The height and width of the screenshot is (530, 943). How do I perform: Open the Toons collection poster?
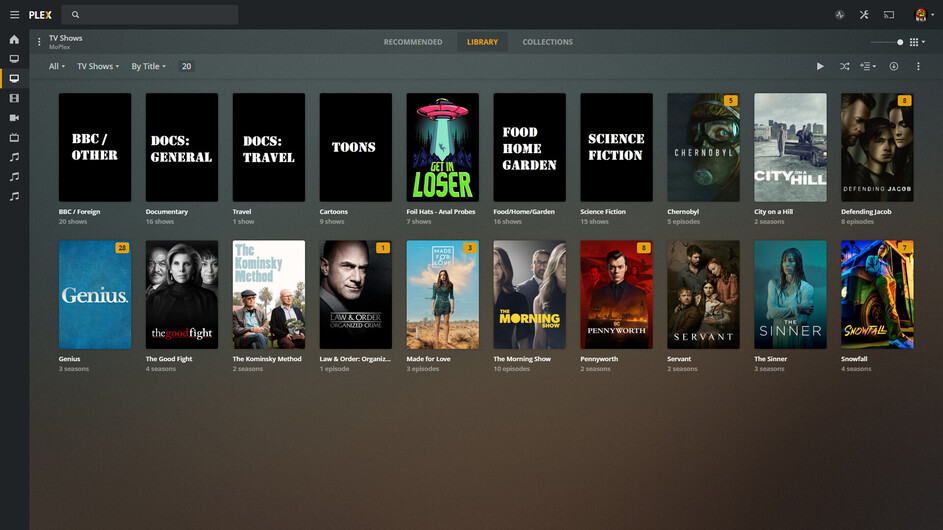355,147
